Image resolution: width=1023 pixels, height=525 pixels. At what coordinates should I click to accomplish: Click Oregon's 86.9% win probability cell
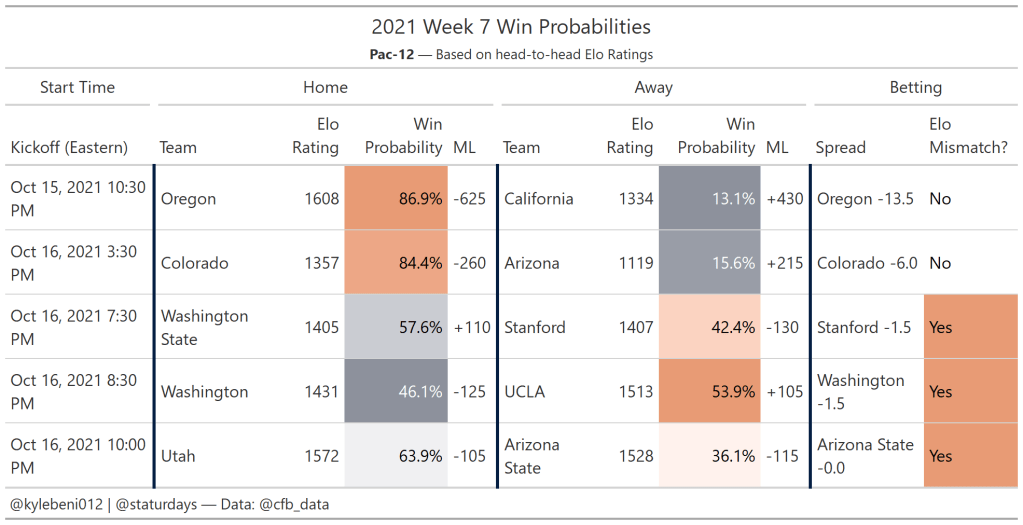coord(395,199)
